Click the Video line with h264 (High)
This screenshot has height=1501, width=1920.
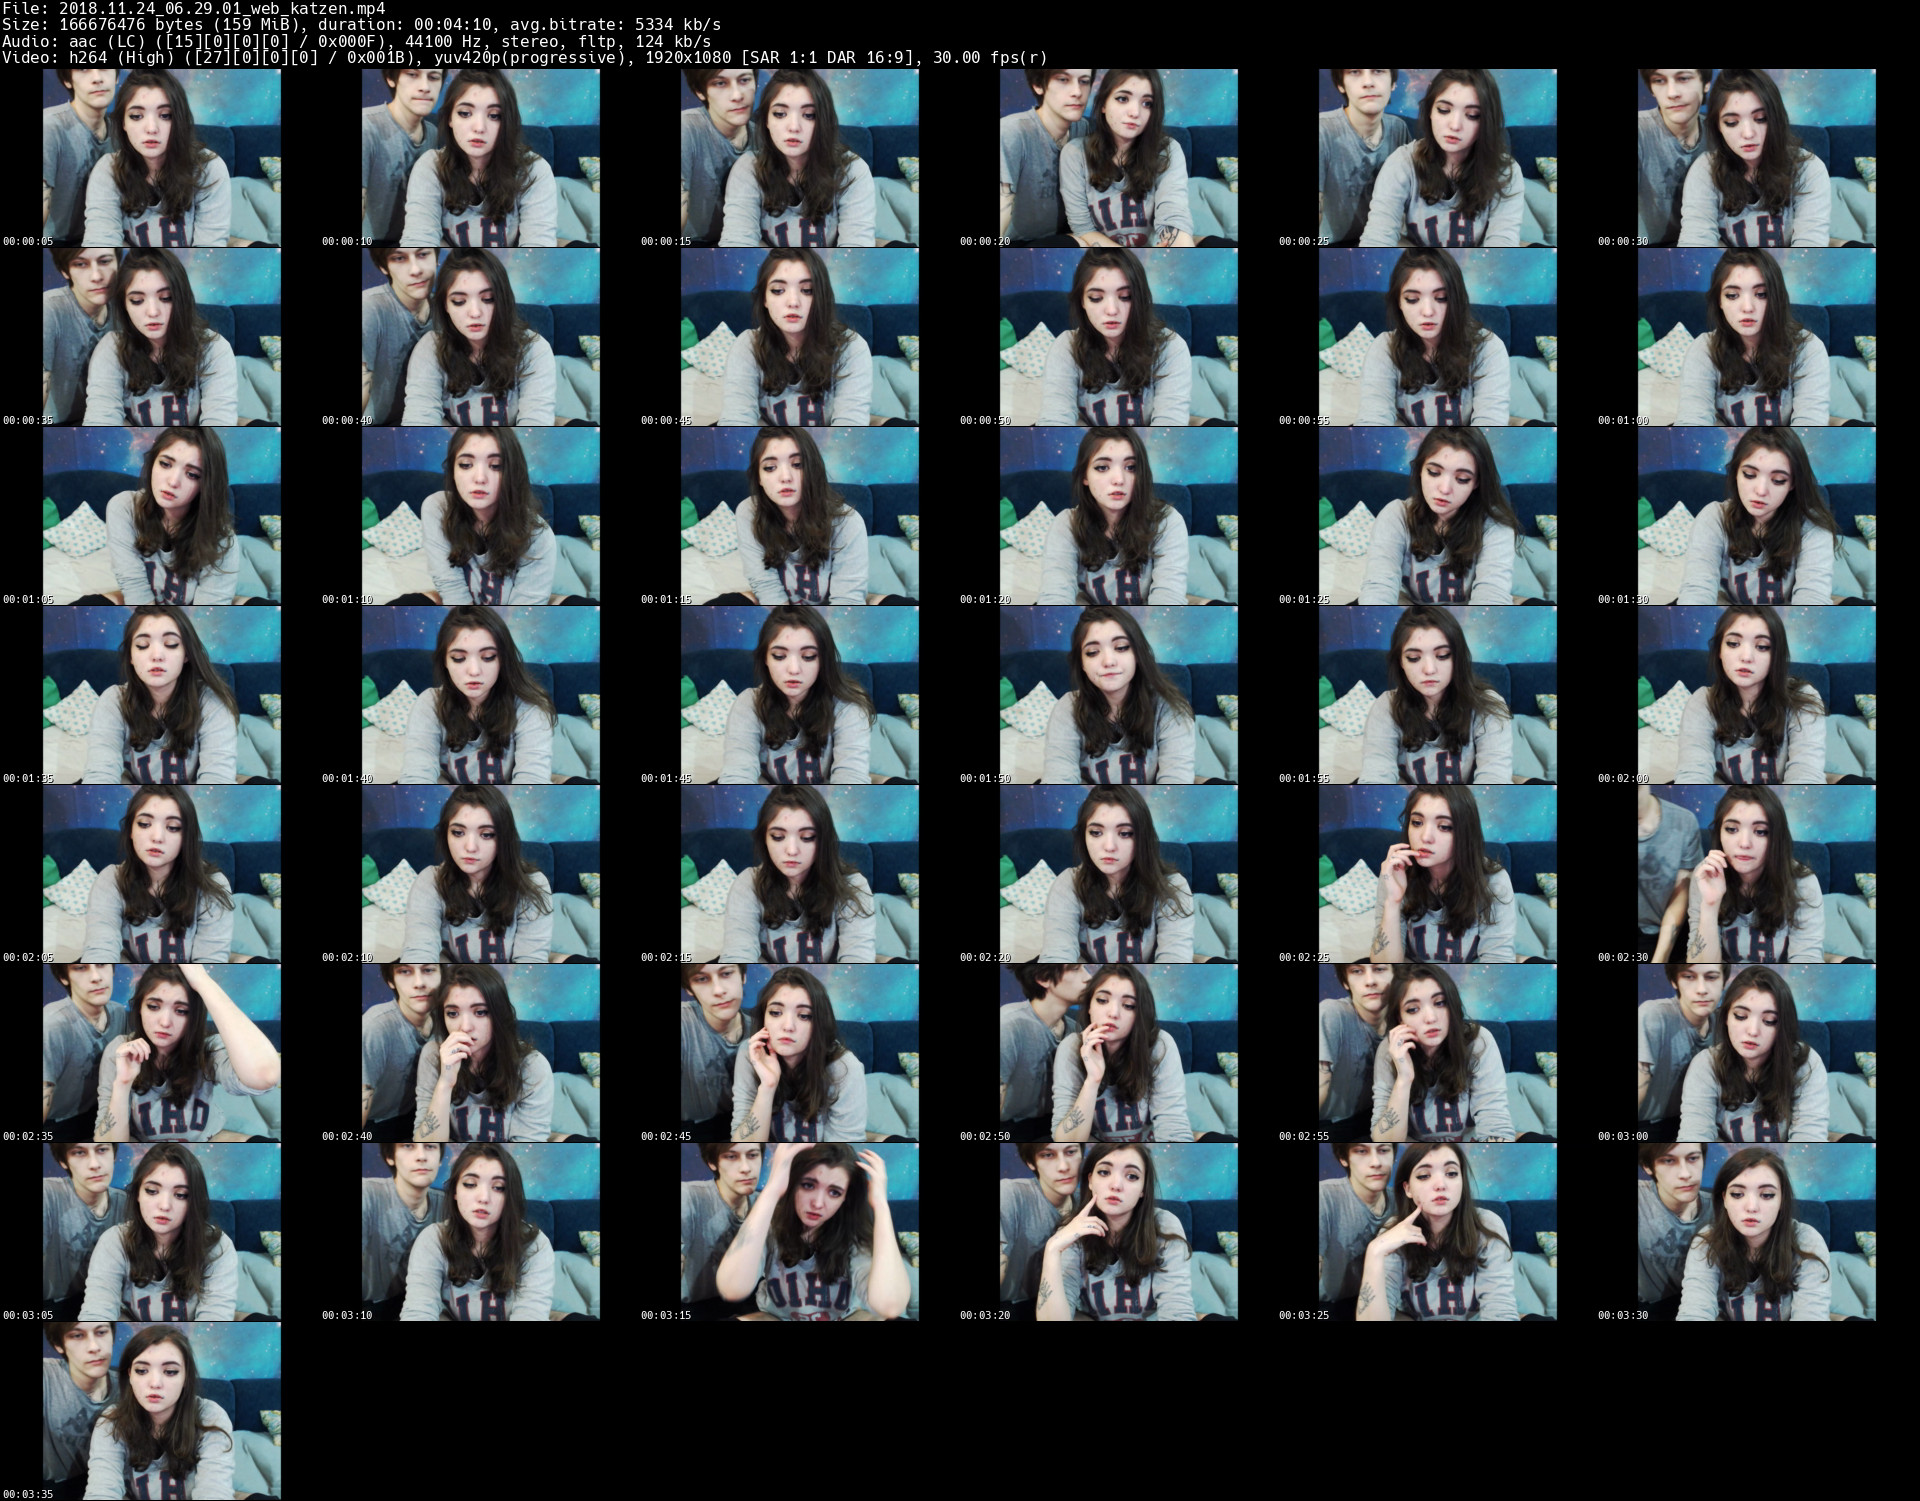pos(525,57)
